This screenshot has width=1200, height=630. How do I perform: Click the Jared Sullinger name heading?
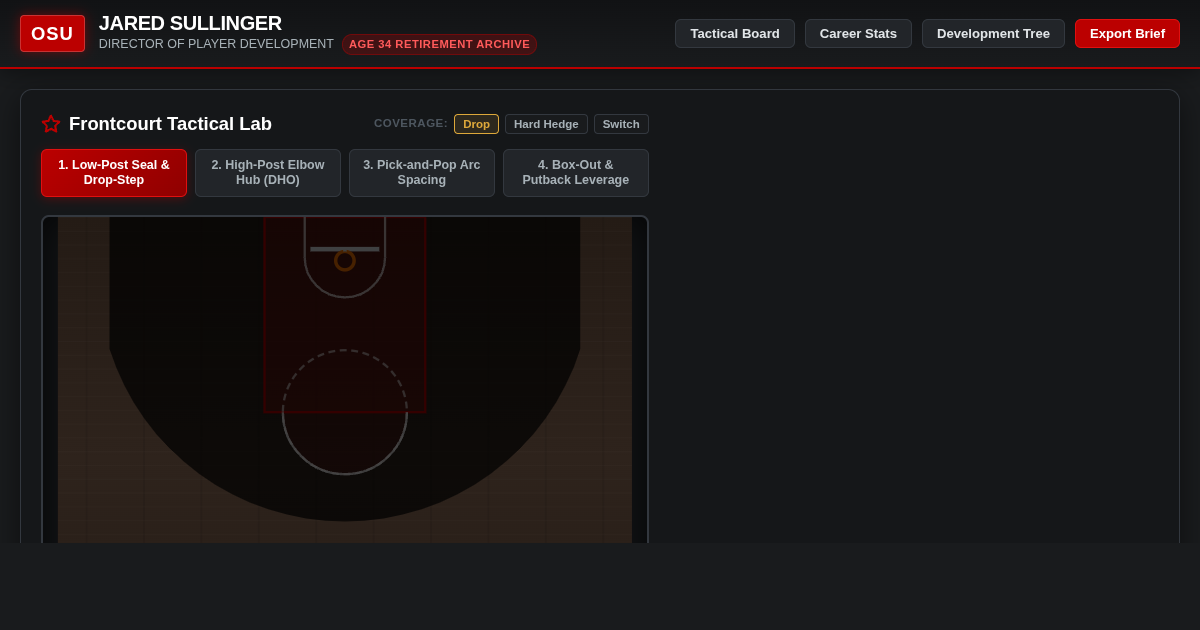190,23
